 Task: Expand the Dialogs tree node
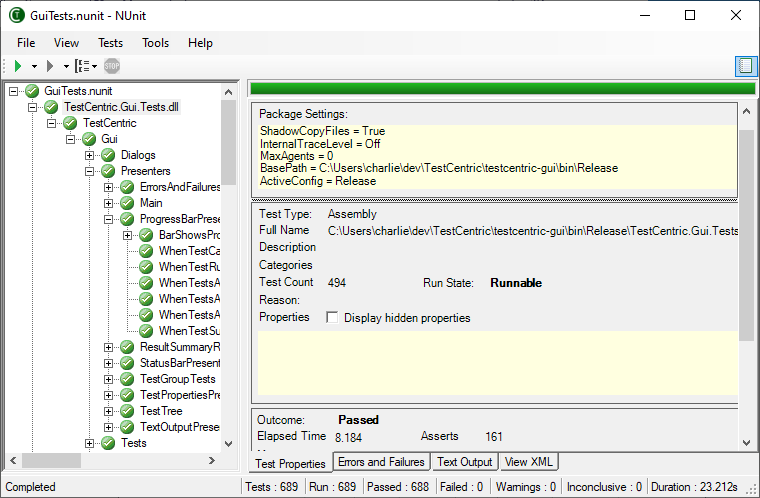point(90,155)
